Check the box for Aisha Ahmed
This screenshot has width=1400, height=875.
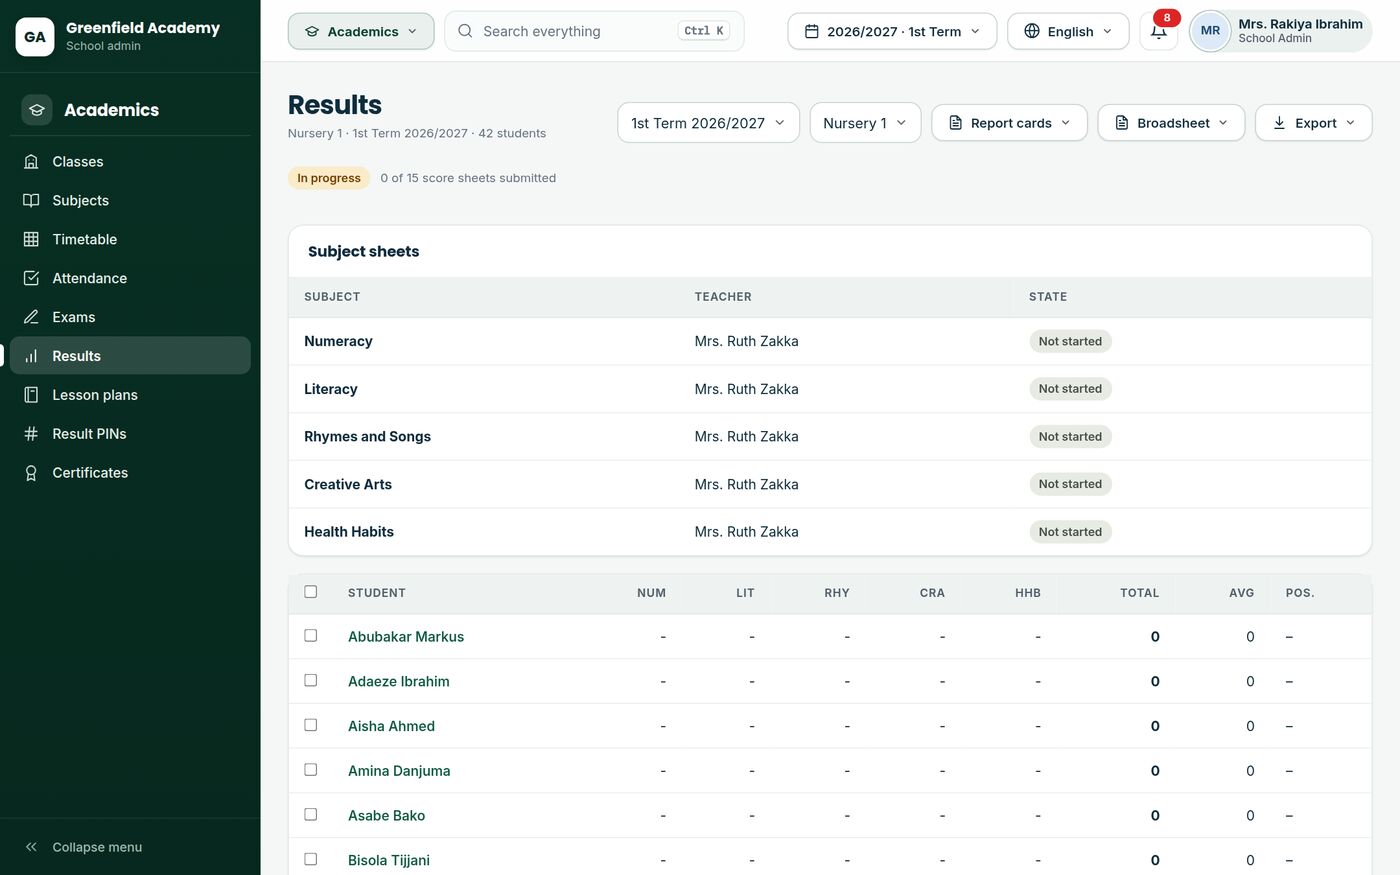(311, 725)
